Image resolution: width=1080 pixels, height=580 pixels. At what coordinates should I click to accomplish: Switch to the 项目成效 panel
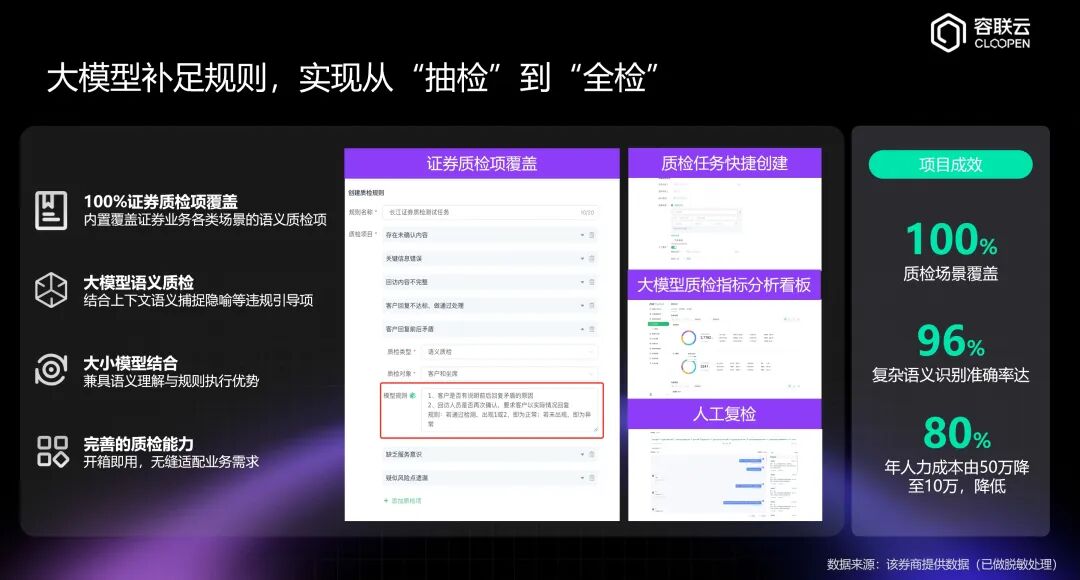[951, 164]
